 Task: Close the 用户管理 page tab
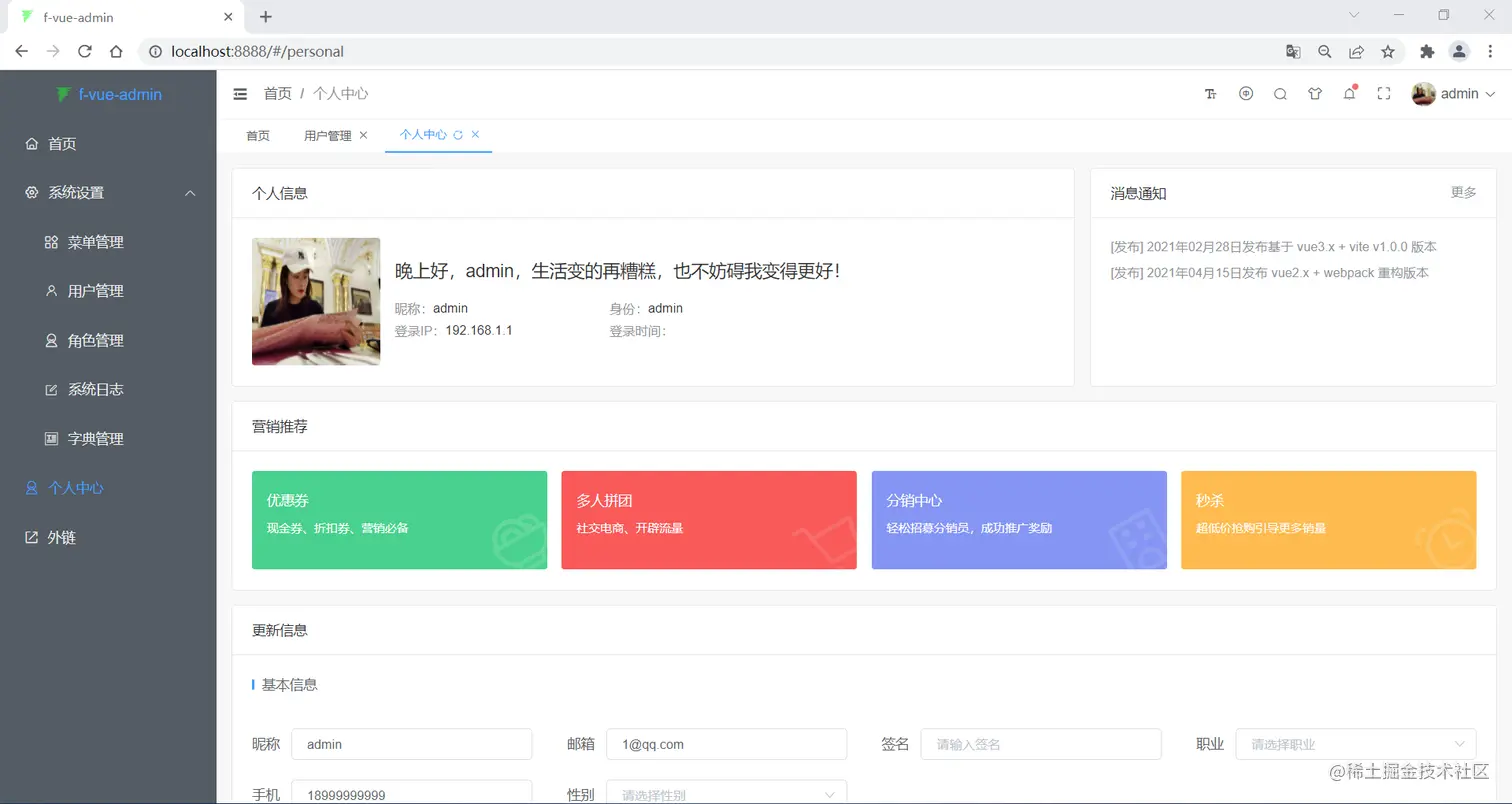pyautogui.click(x=363, y=135)
